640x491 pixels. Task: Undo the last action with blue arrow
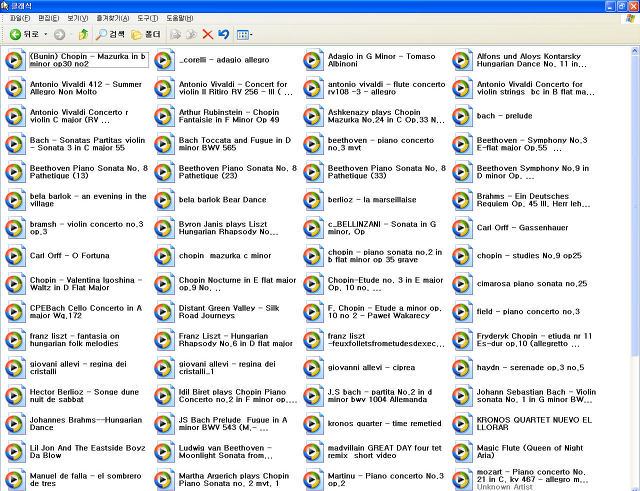click(223, 34)
